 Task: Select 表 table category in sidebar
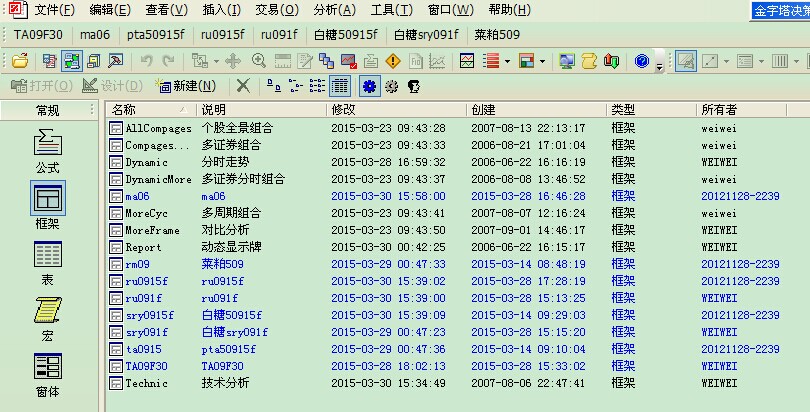48,263
